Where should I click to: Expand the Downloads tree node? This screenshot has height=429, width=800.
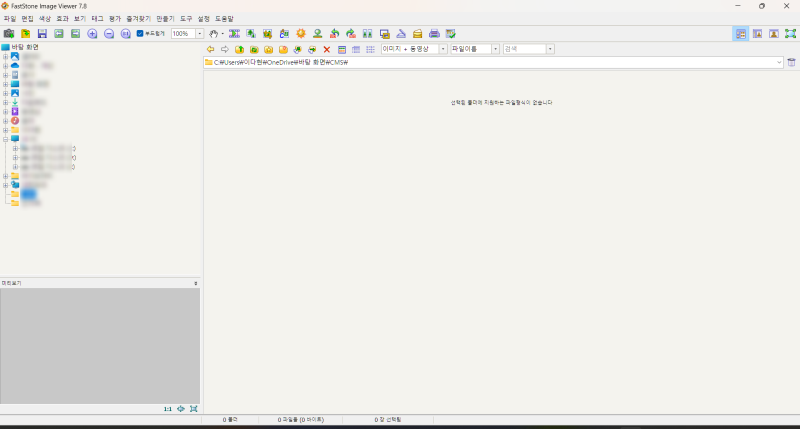6,103
